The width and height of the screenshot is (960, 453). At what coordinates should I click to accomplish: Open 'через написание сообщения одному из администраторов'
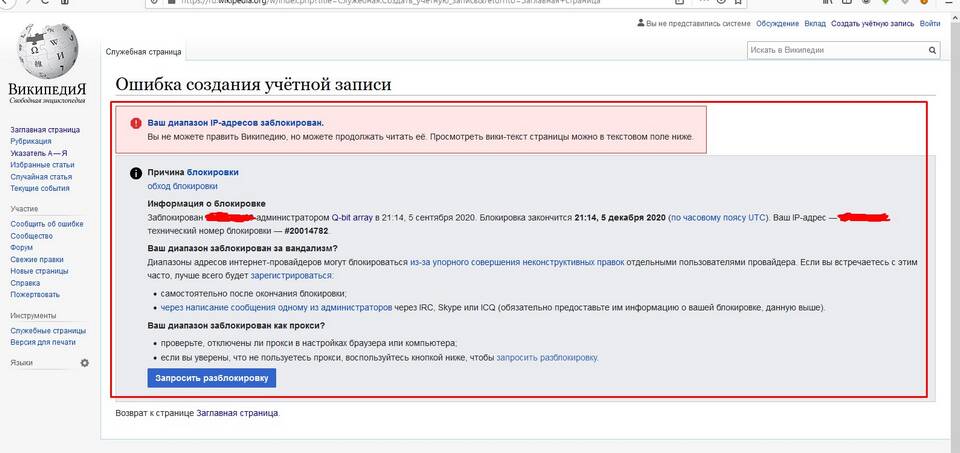click(x=276, y=307)
